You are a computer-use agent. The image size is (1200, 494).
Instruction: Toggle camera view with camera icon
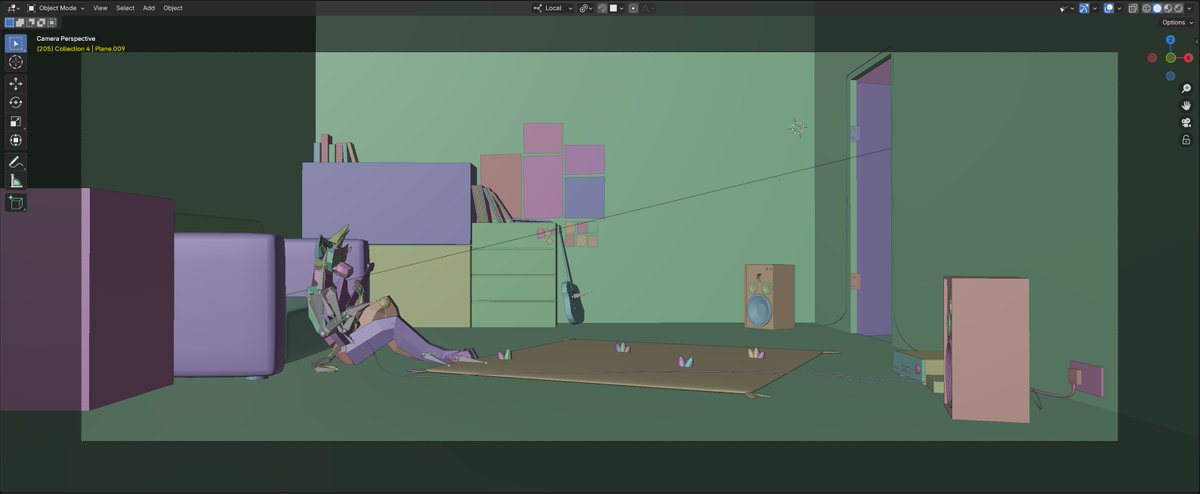tap(1186, 123)
